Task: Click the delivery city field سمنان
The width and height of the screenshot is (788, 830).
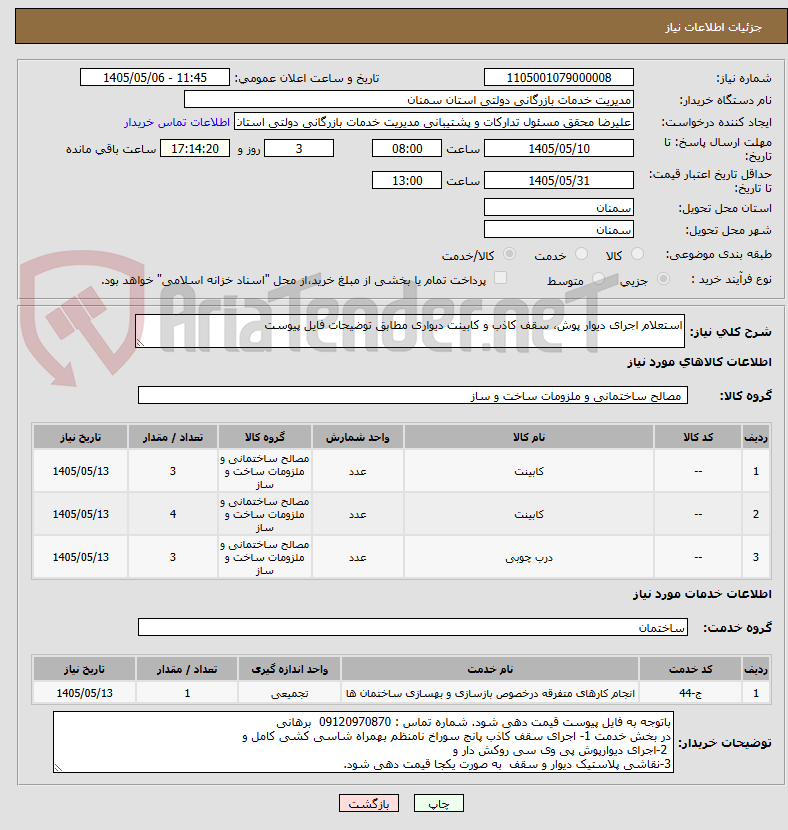Action: tap(559, 229)
